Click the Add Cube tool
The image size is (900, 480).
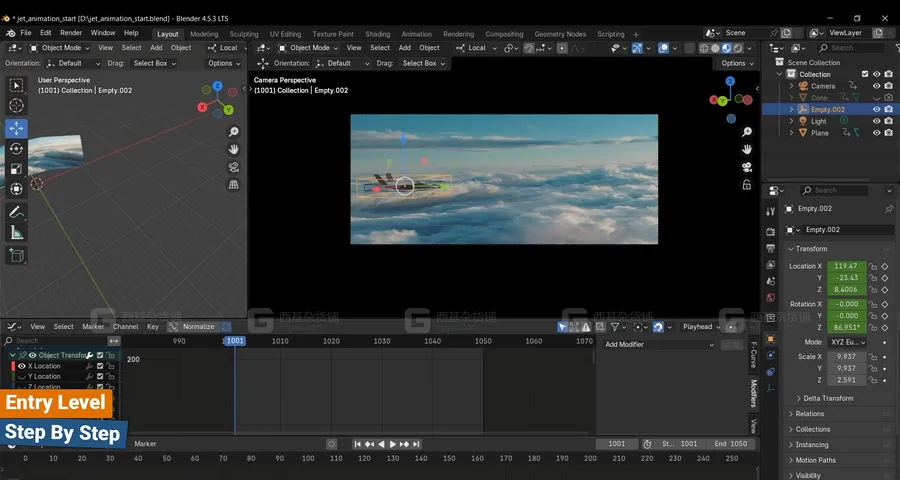point(16,256)
